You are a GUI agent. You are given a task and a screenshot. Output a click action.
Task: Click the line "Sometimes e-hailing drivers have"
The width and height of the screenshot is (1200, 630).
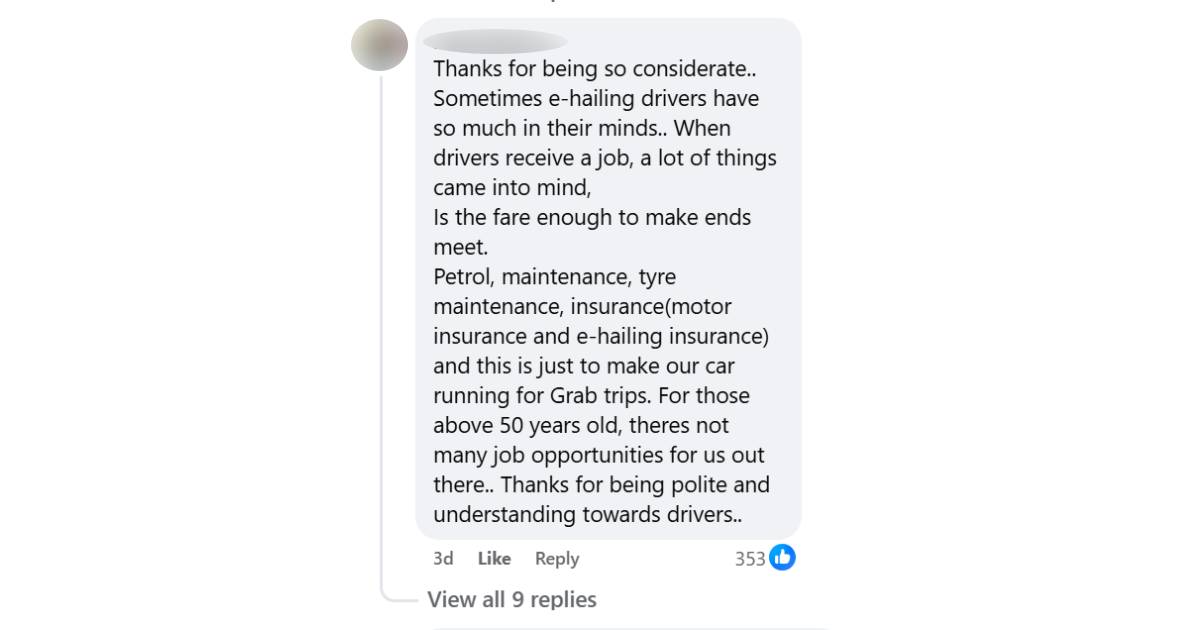(596, 99)
